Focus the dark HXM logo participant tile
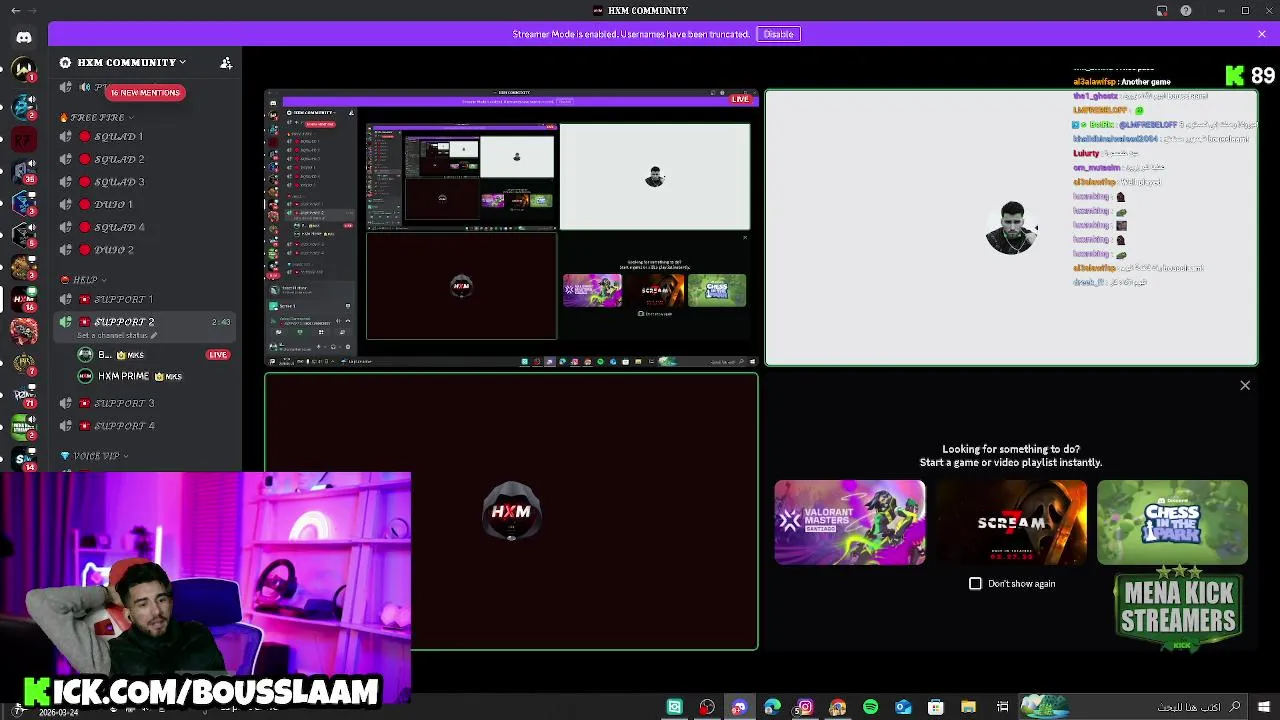 (512, 512)
